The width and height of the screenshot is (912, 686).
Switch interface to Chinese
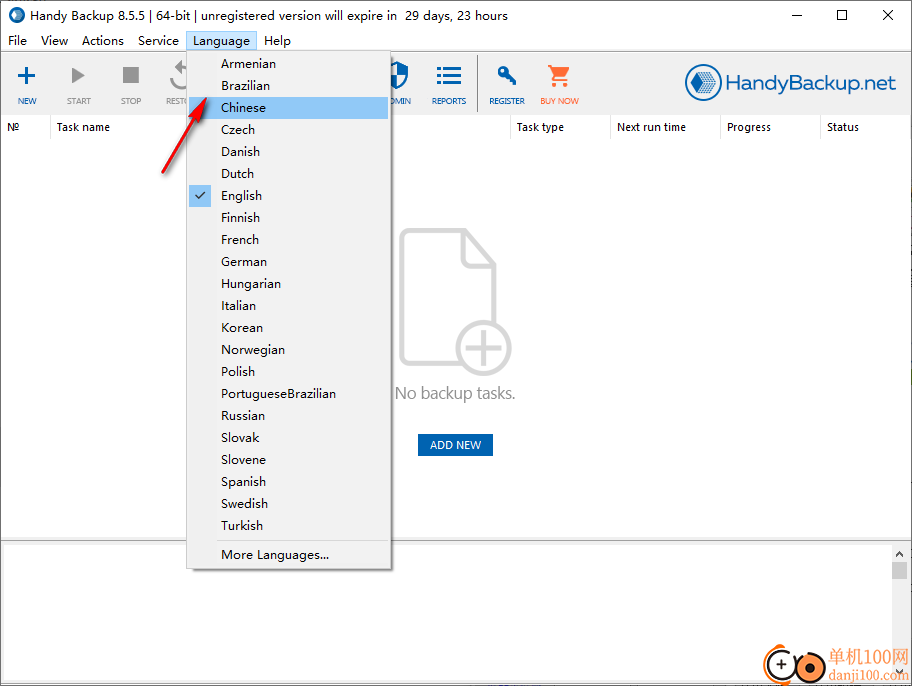(x=288, y=108)
